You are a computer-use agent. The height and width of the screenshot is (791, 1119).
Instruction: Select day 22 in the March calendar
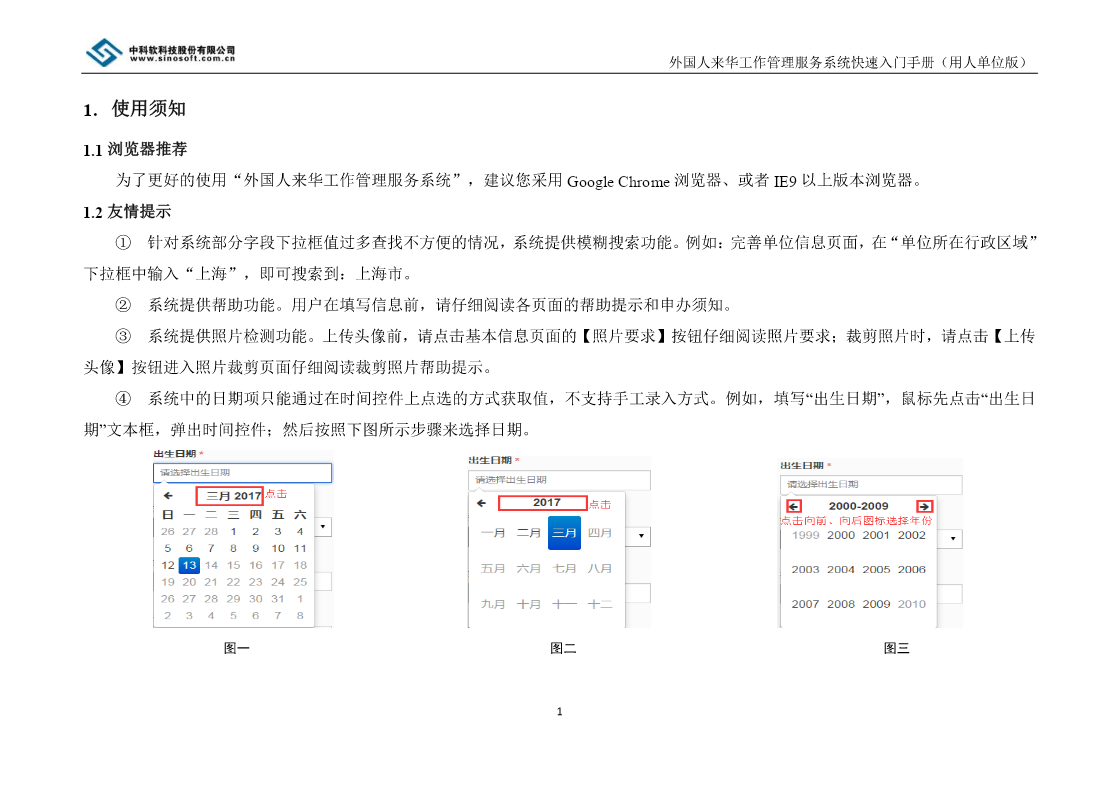pyautogui.click(x=233, y=582)
